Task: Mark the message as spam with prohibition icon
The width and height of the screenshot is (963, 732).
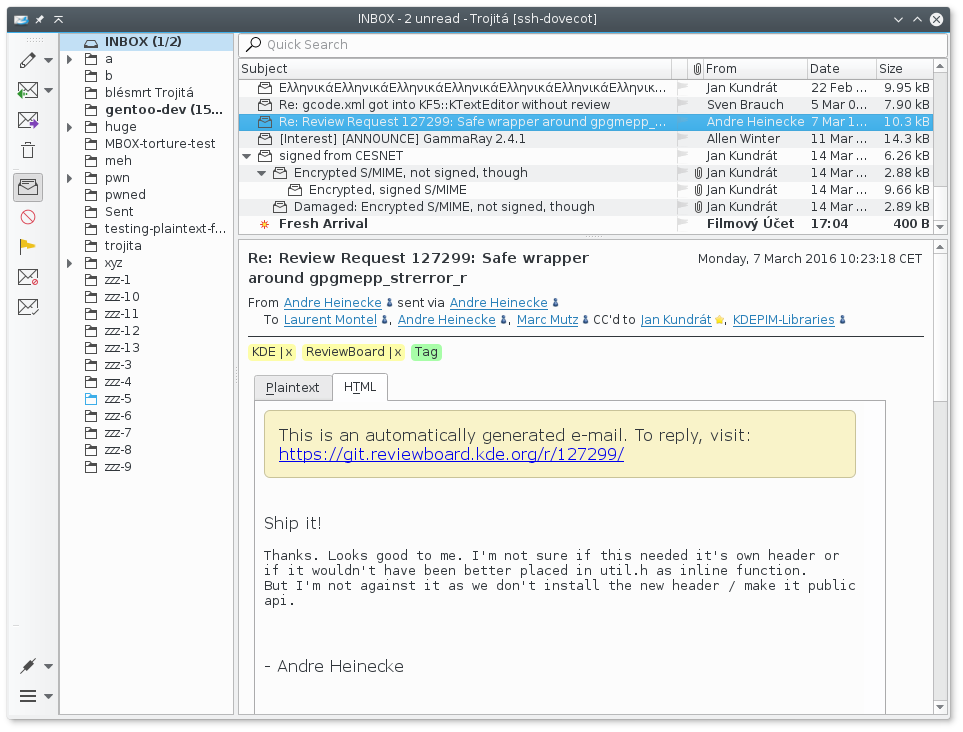Action: [27, 216]
